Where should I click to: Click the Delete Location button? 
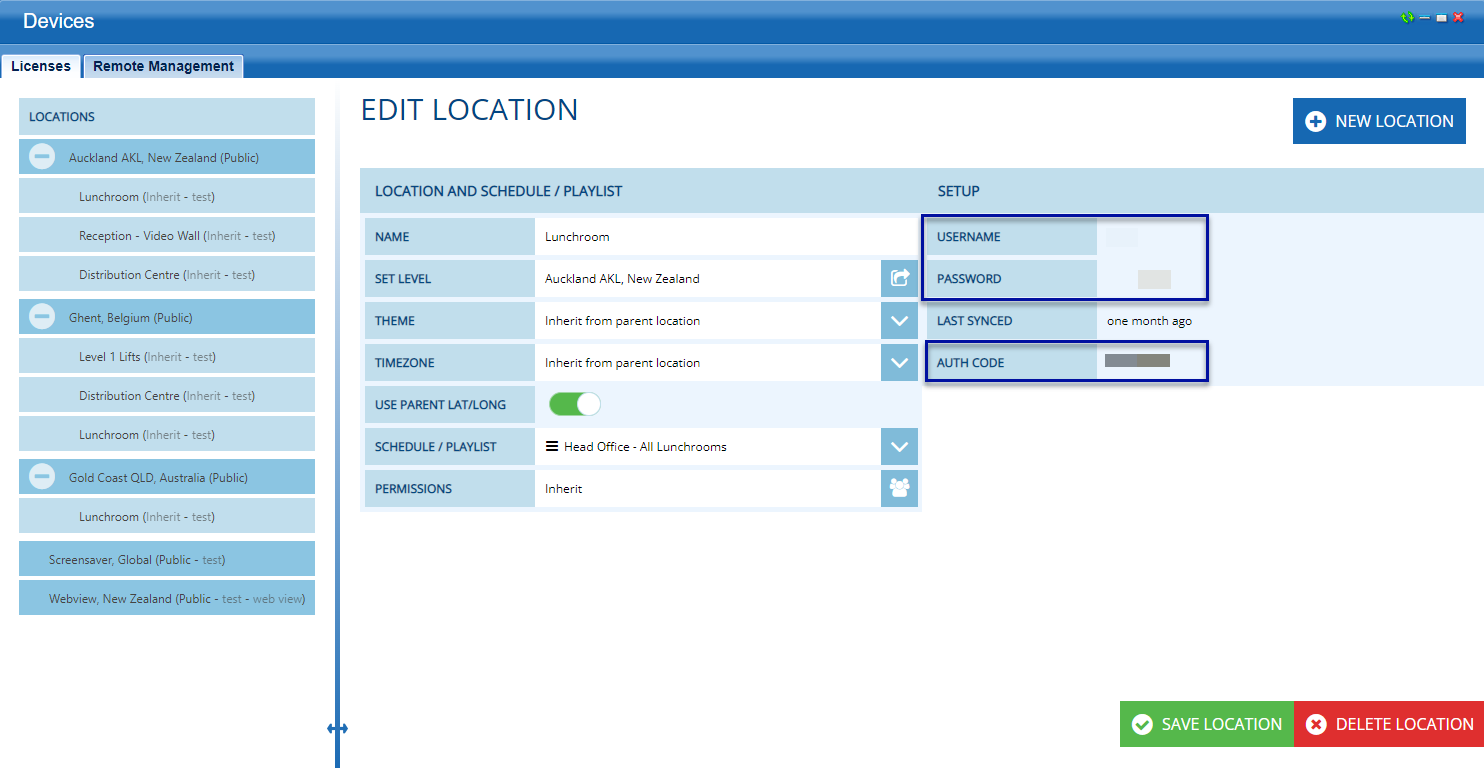(1389, 724)
